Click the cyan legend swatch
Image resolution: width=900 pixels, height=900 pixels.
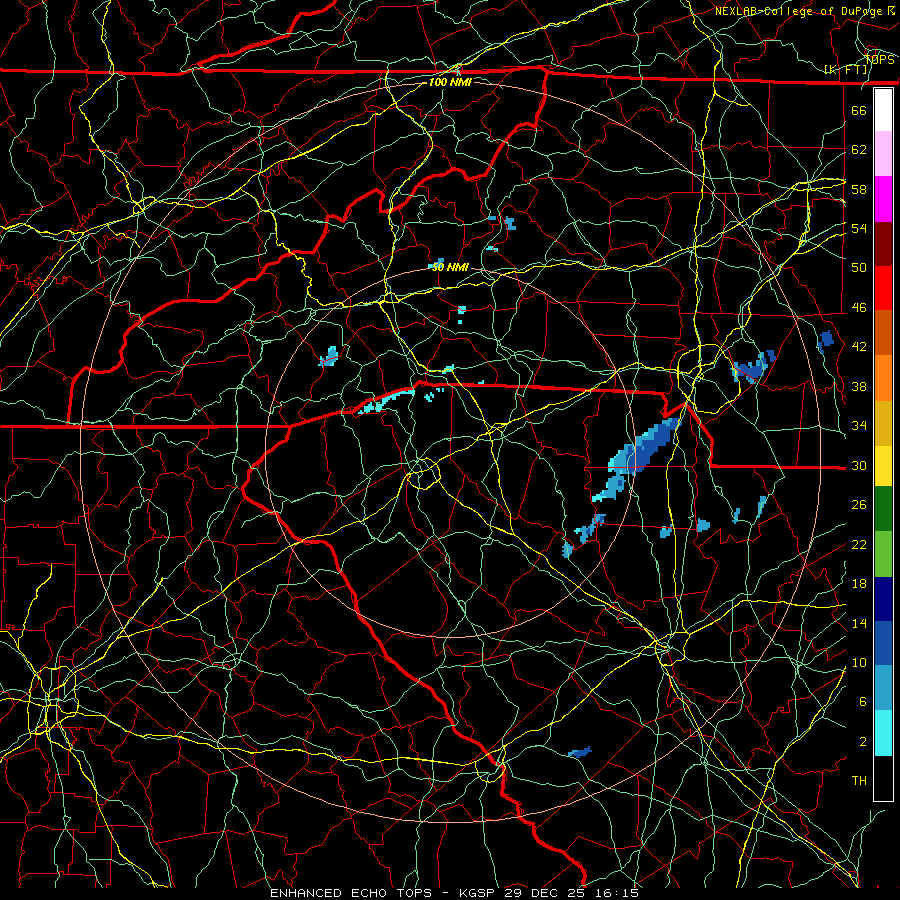point(883,733)
